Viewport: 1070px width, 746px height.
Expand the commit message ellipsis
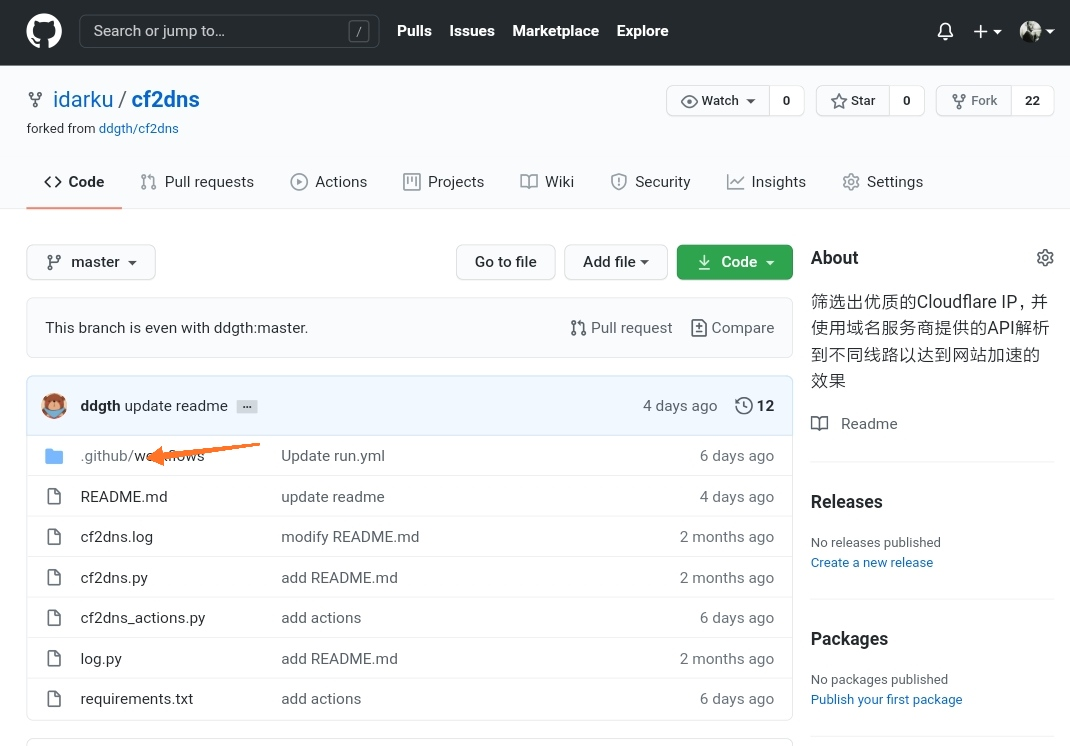click(x=247, y=406)
